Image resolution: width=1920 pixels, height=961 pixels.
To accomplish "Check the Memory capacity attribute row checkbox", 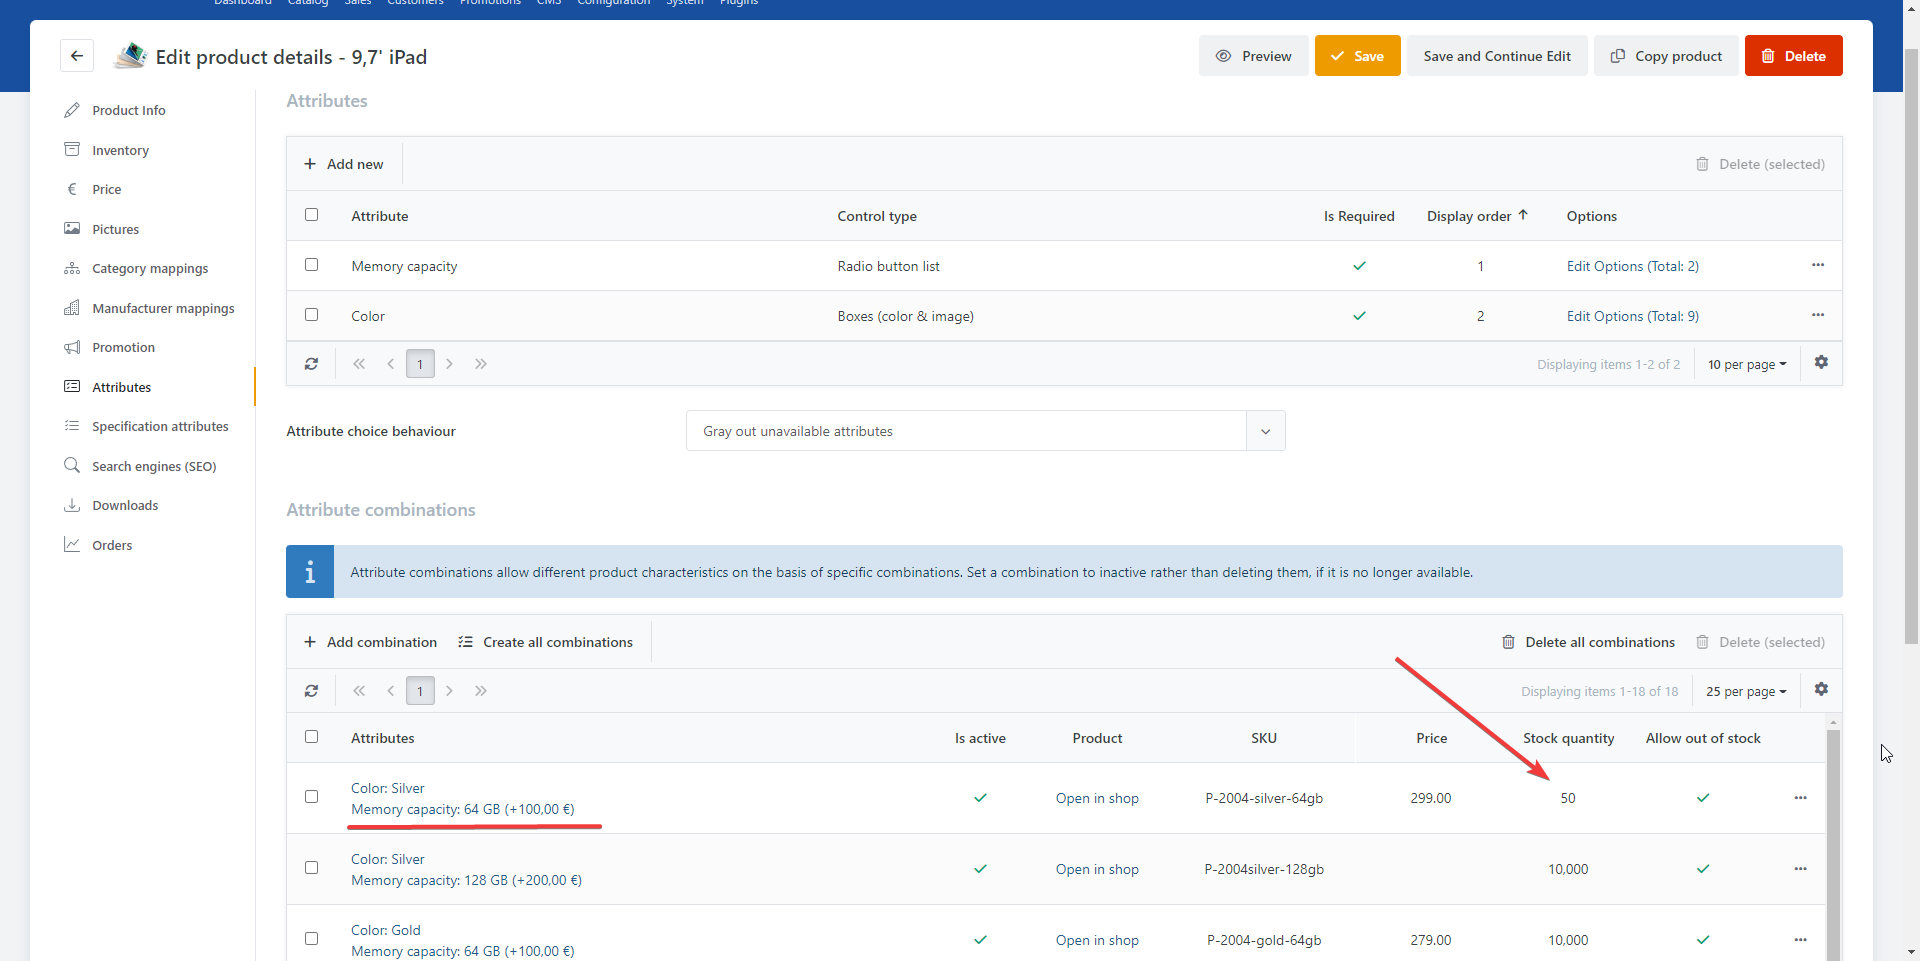I will [x=311, y=265].
